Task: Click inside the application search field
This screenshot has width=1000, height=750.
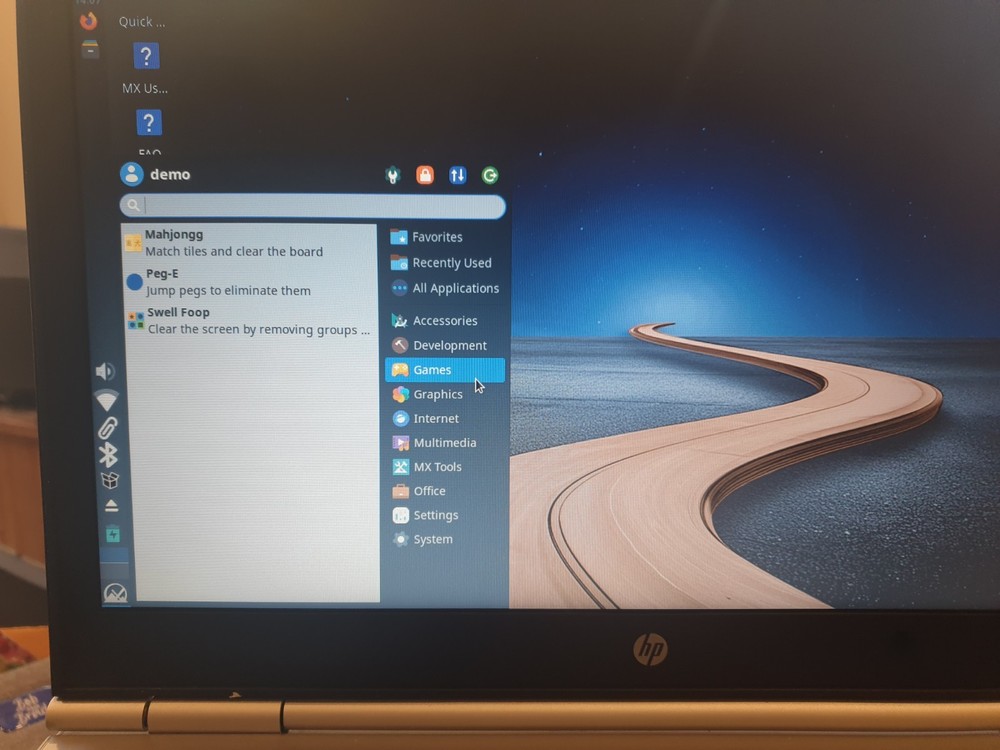Action: [310, 205]
